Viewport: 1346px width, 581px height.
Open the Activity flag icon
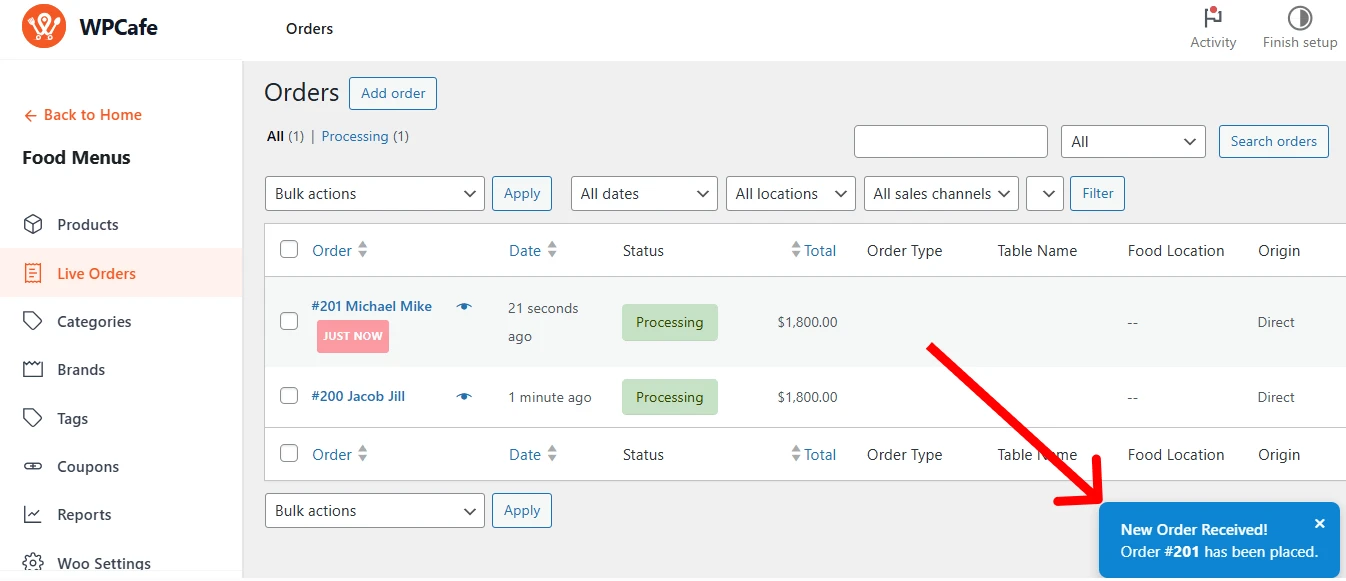coord(1213,18)
